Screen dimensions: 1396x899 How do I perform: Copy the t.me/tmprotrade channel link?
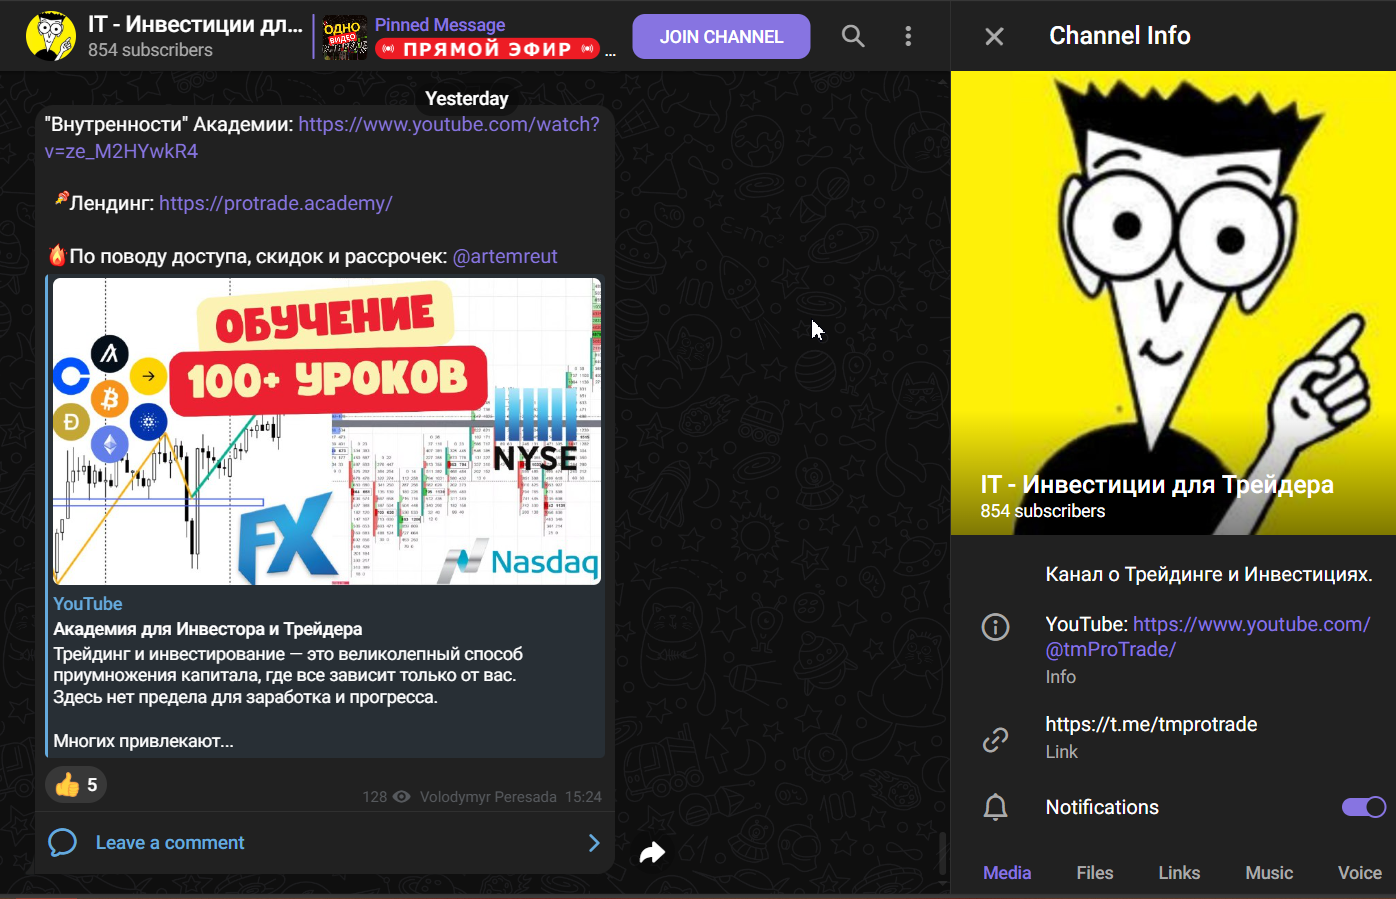[x=1152, y=724]
